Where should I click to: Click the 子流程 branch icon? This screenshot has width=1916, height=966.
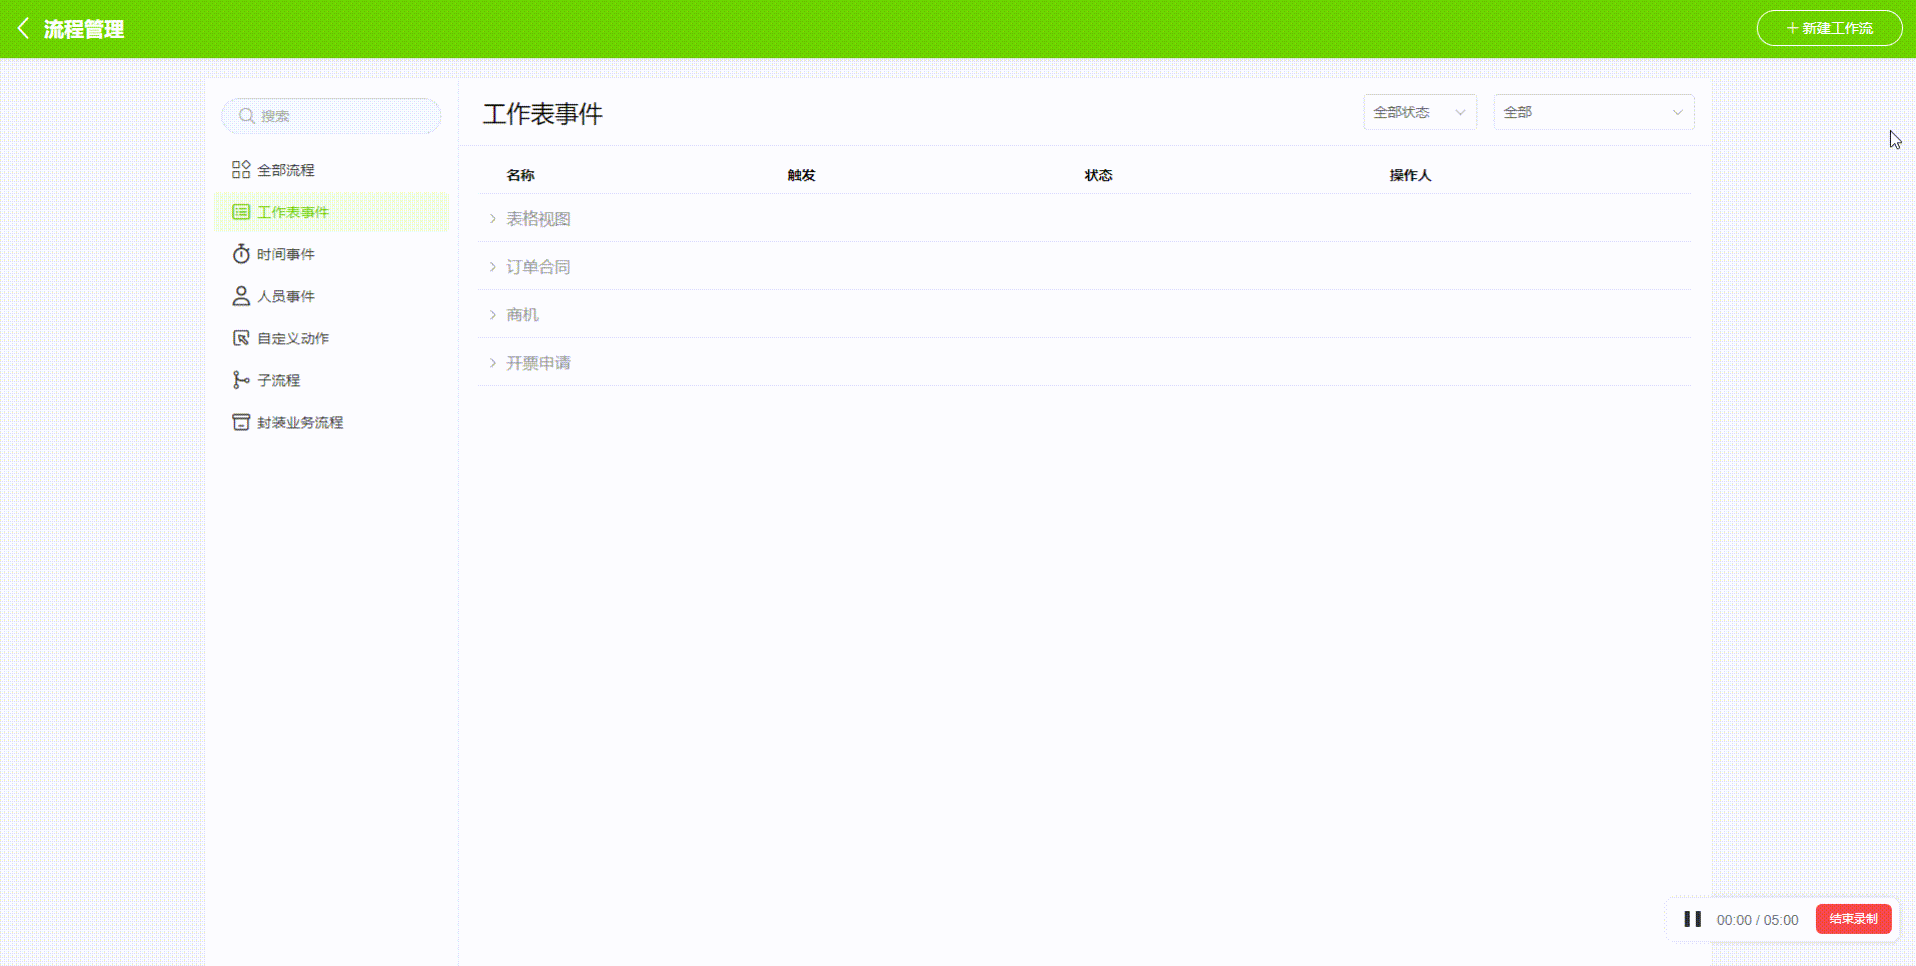coord(241,380)
